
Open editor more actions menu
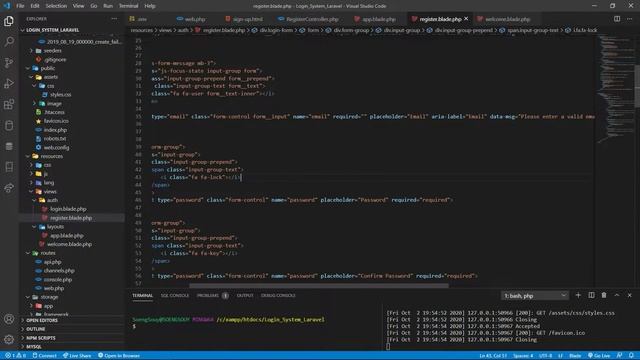click(x=630, y=19)
